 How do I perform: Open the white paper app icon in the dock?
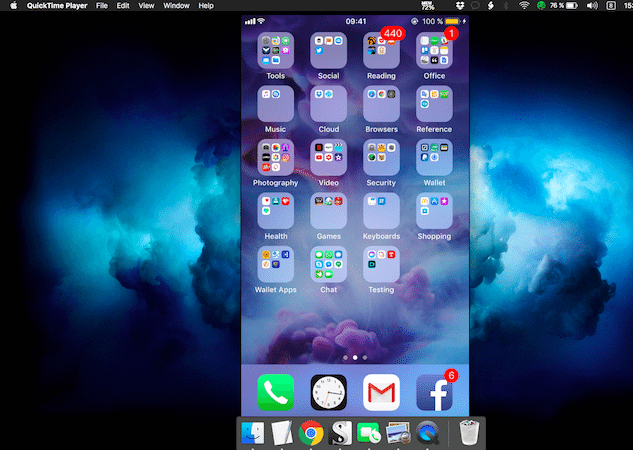click(282, 433)
